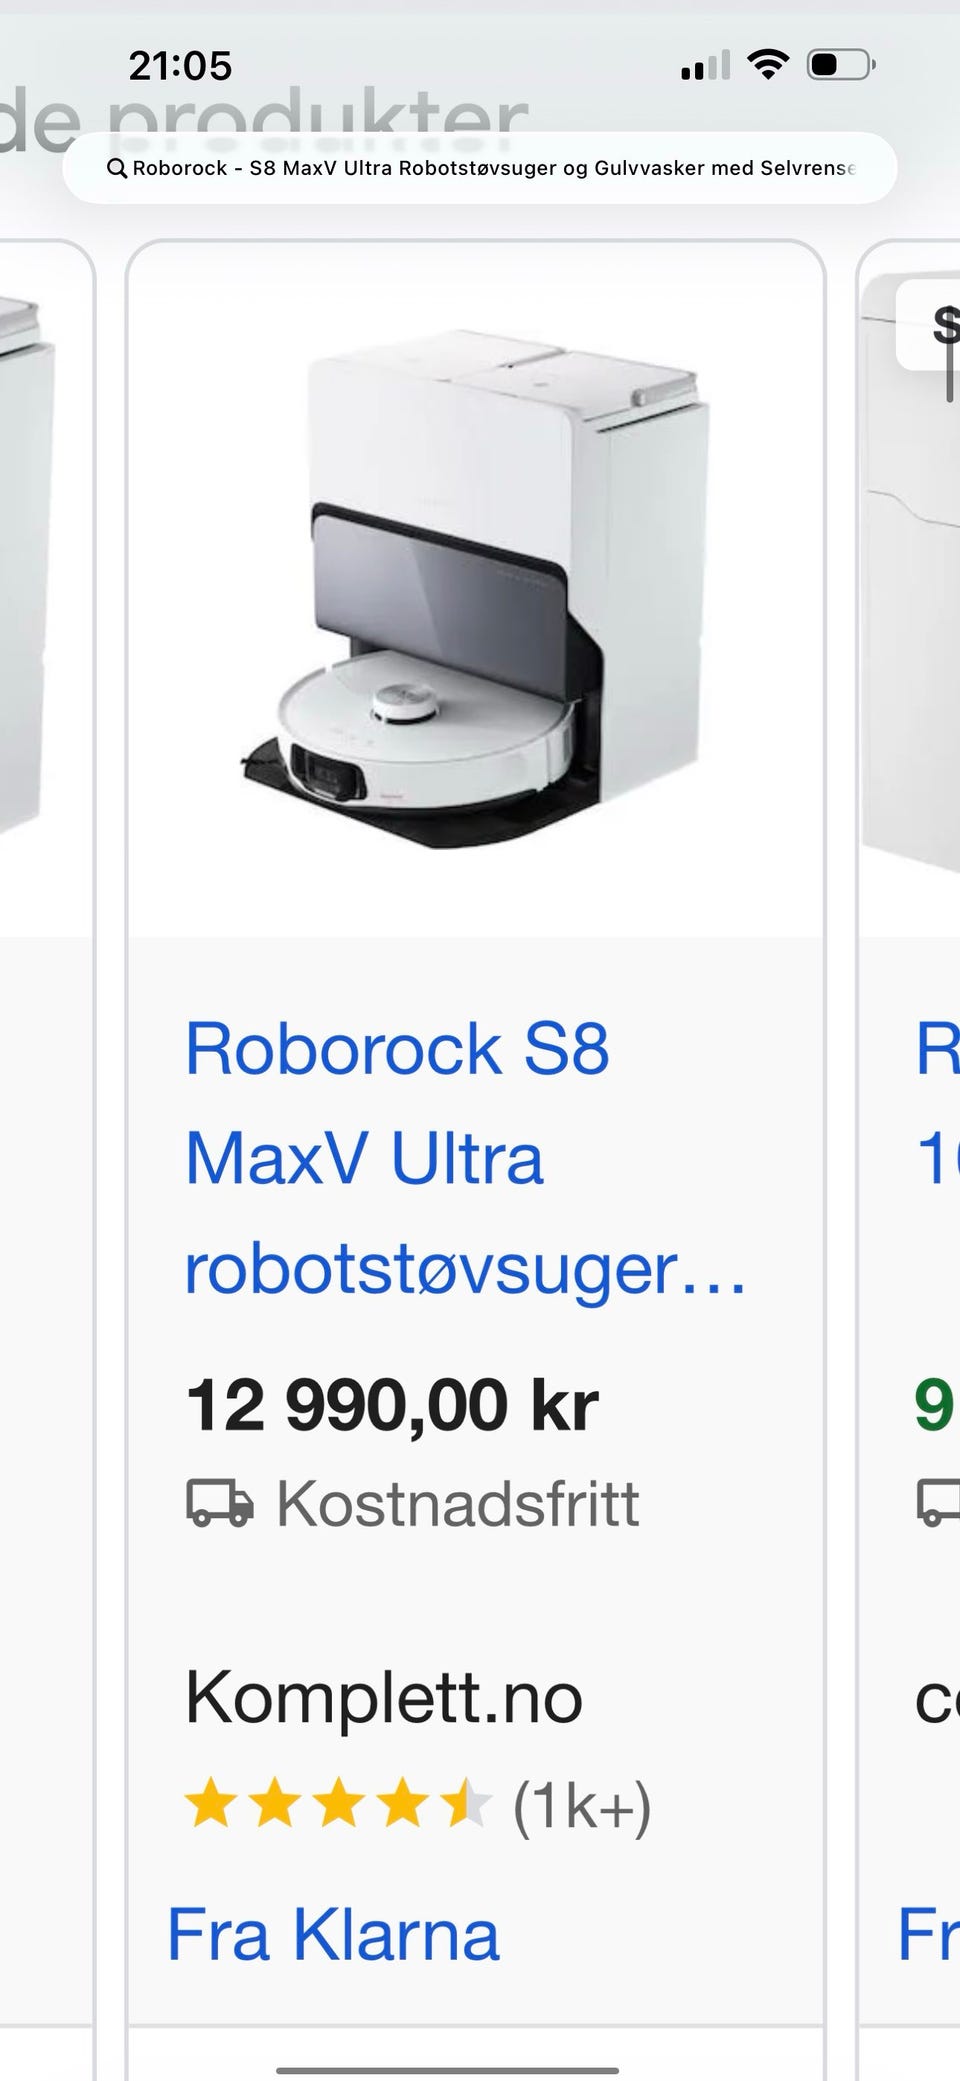Tap the (1k+) review count
Screen dimensions: 960x2081
pyautogui.click(x=582, y=1804)
